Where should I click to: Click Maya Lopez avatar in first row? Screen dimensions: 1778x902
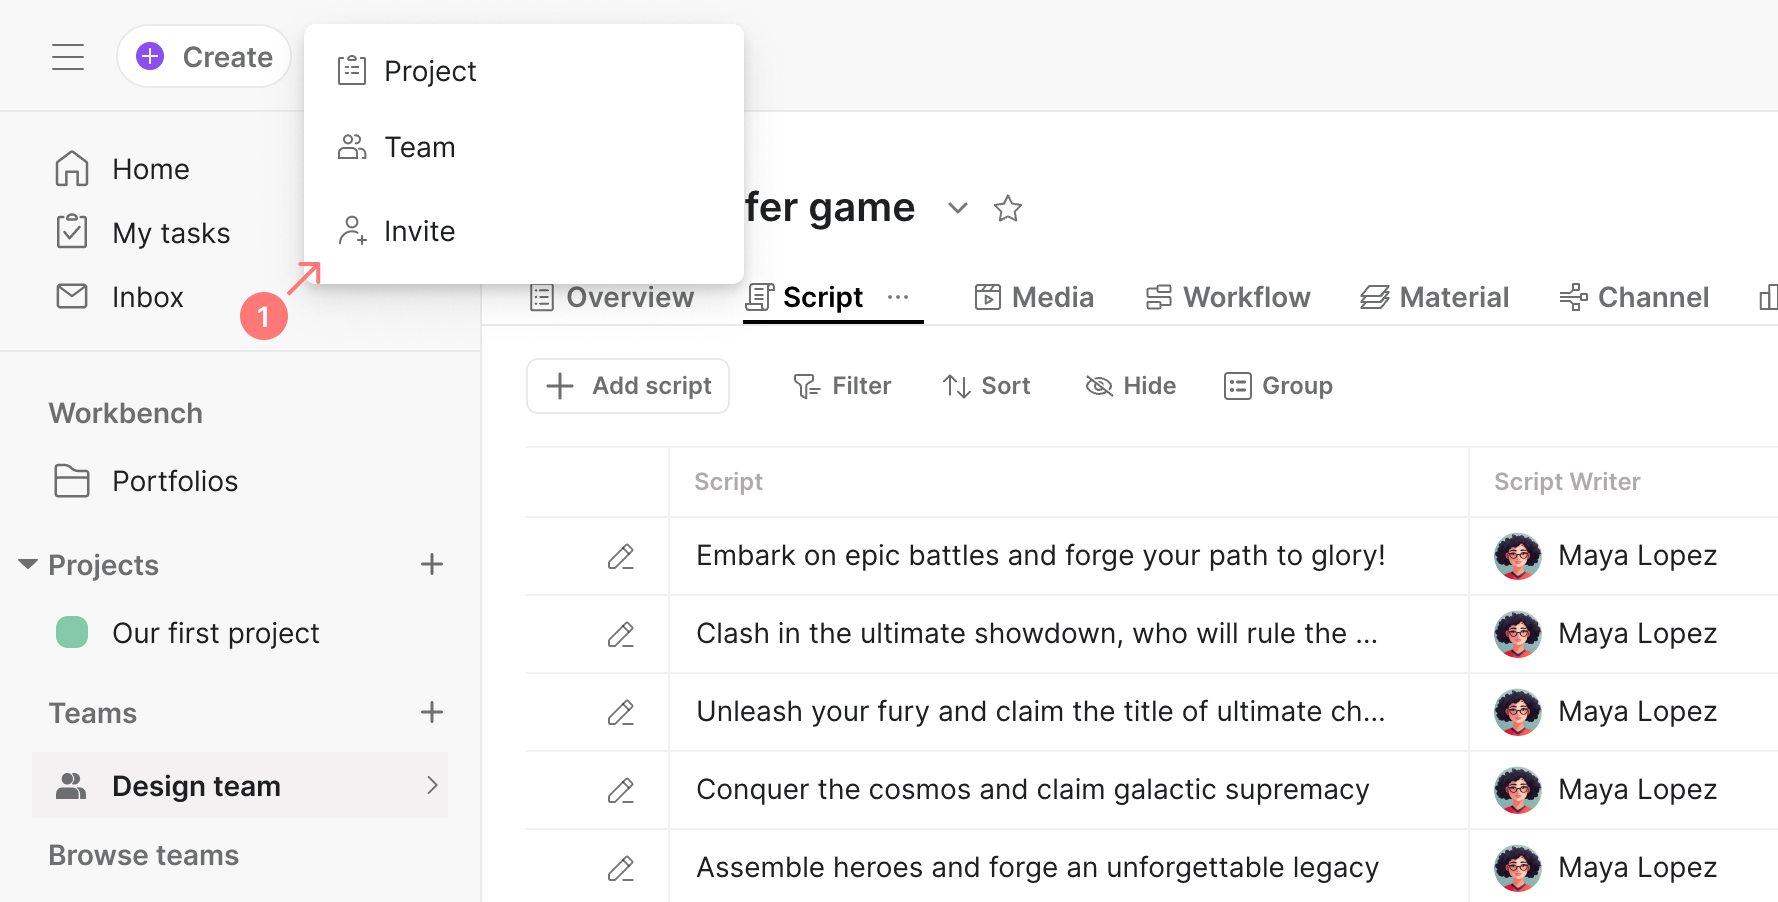pyautogui.click(x=1517, y=556)
